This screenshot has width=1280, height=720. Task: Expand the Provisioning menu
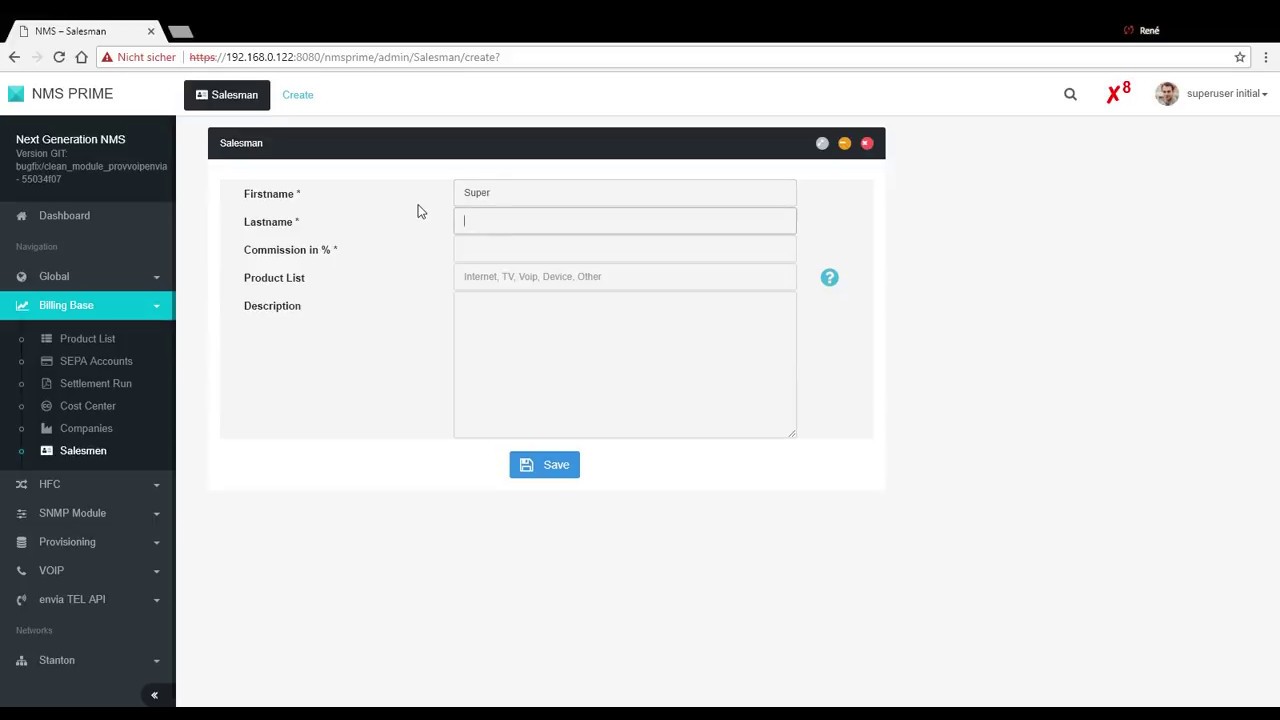[87, 543]
